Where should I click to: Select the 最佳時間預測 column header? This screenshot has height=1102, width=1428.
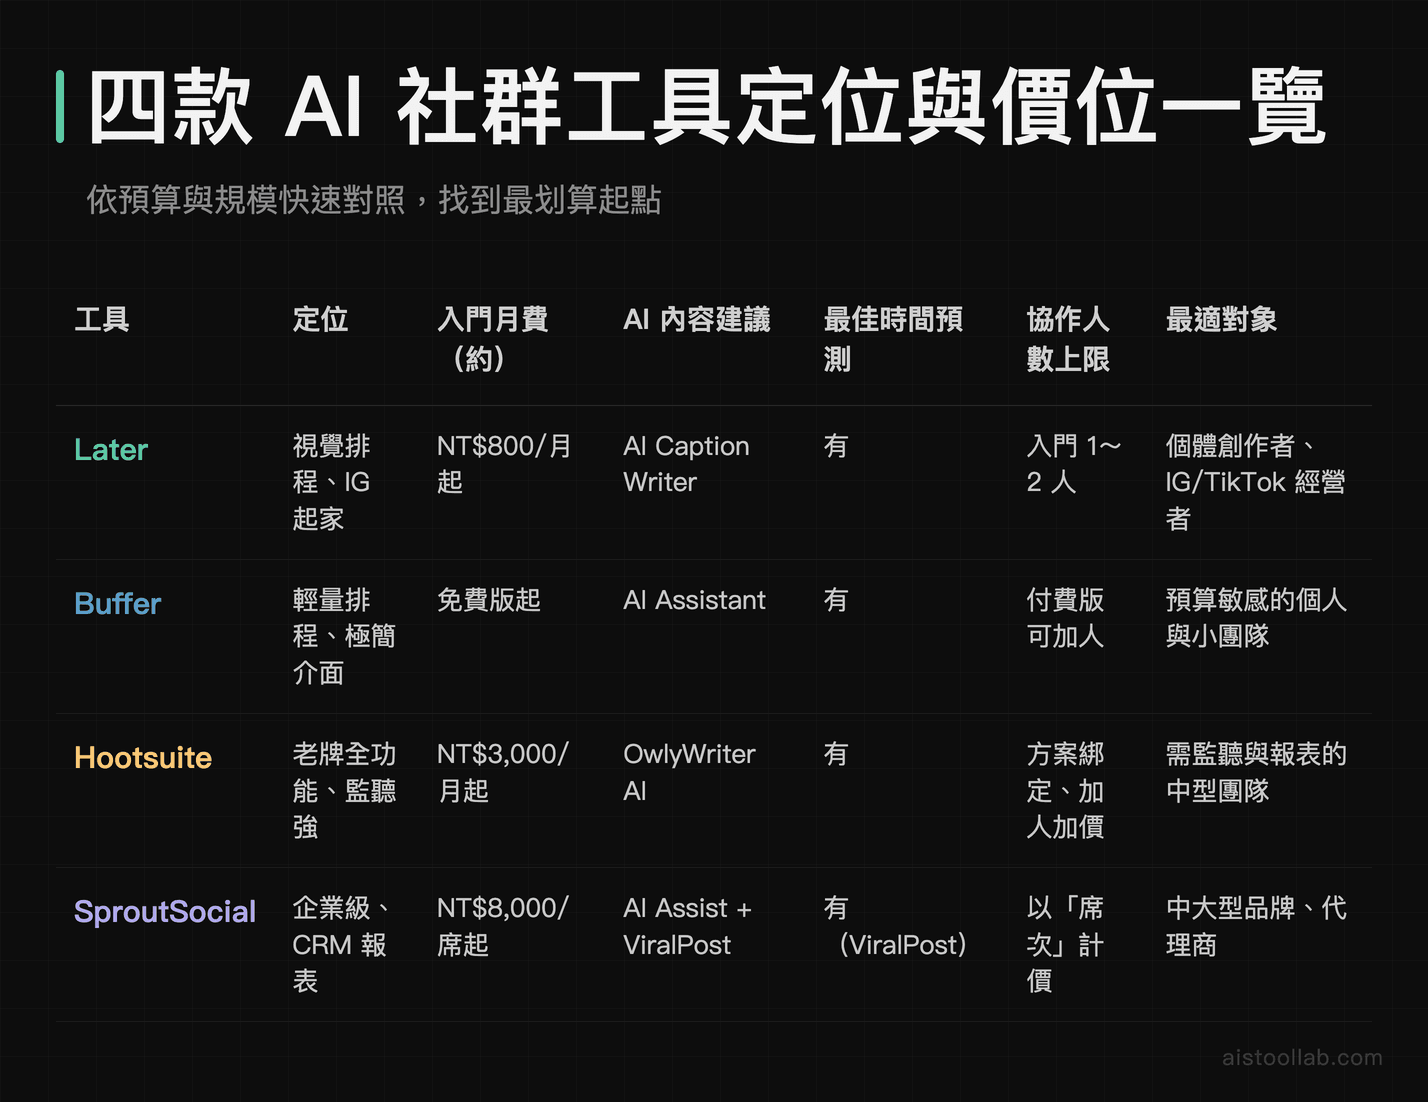[x=893, y=339]
